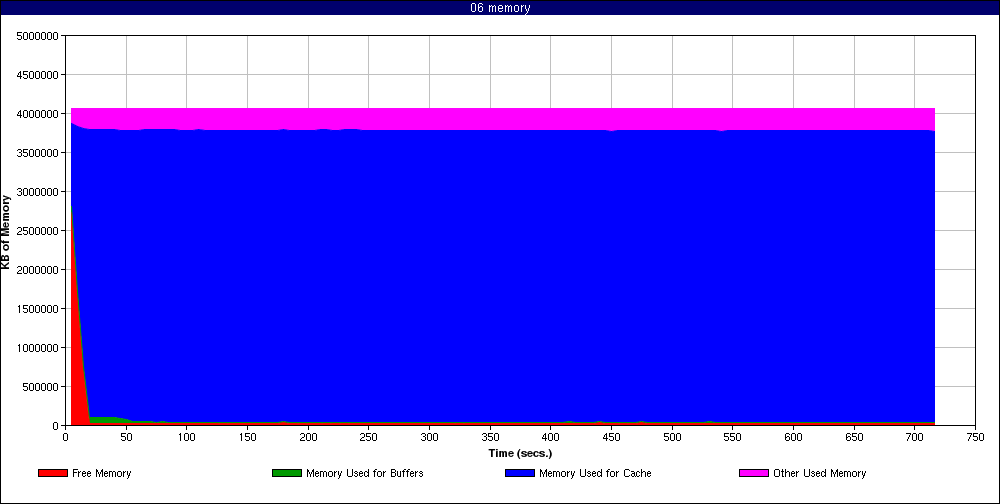Select the 'Free Memory' legend label
The height and width of the screenshot is (504, 1000).
(101, 473)
